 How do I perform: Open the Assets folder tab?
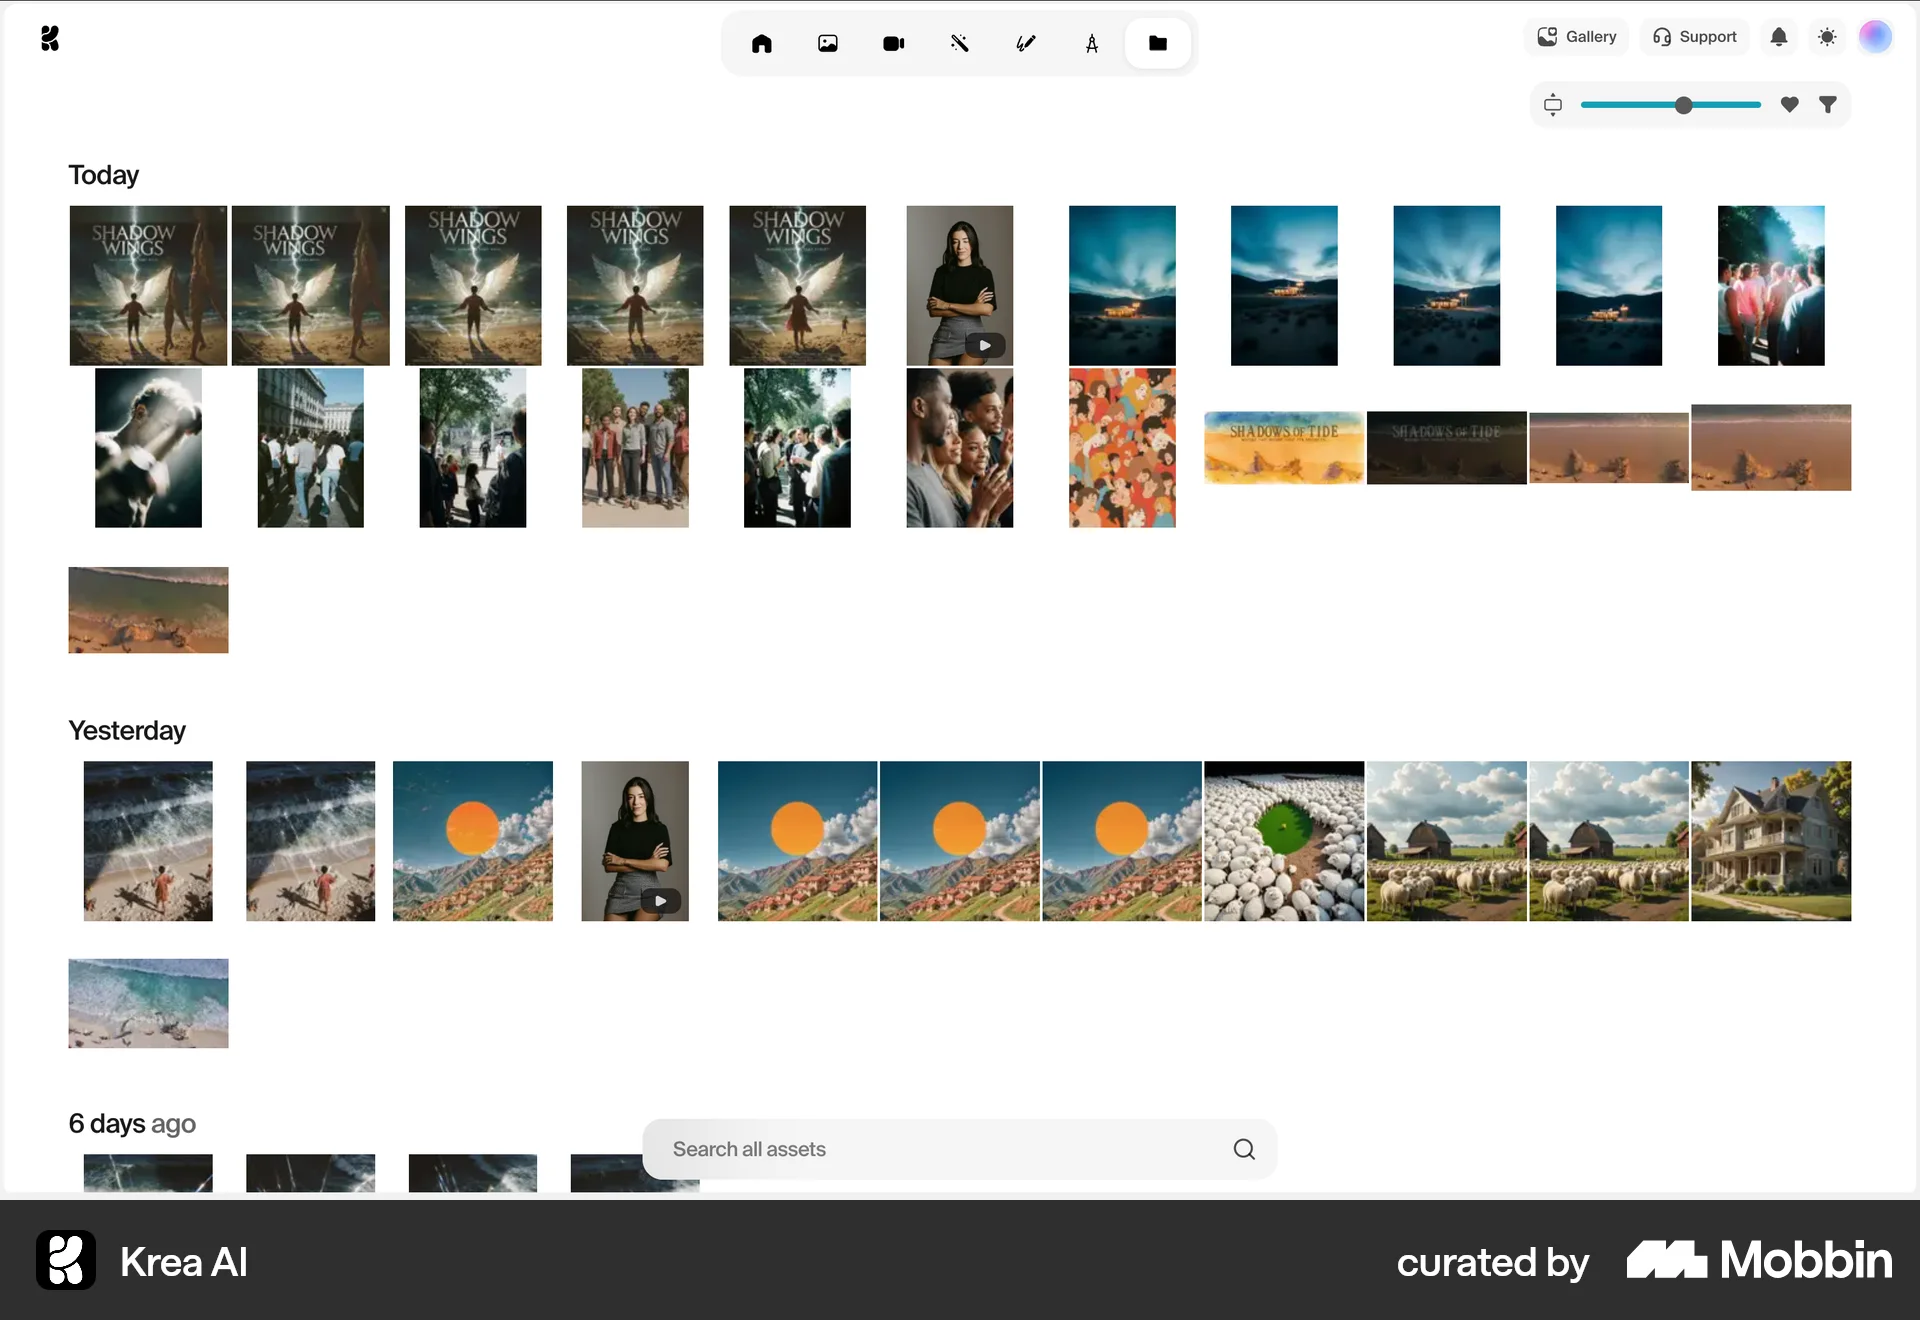[1158, 43]
